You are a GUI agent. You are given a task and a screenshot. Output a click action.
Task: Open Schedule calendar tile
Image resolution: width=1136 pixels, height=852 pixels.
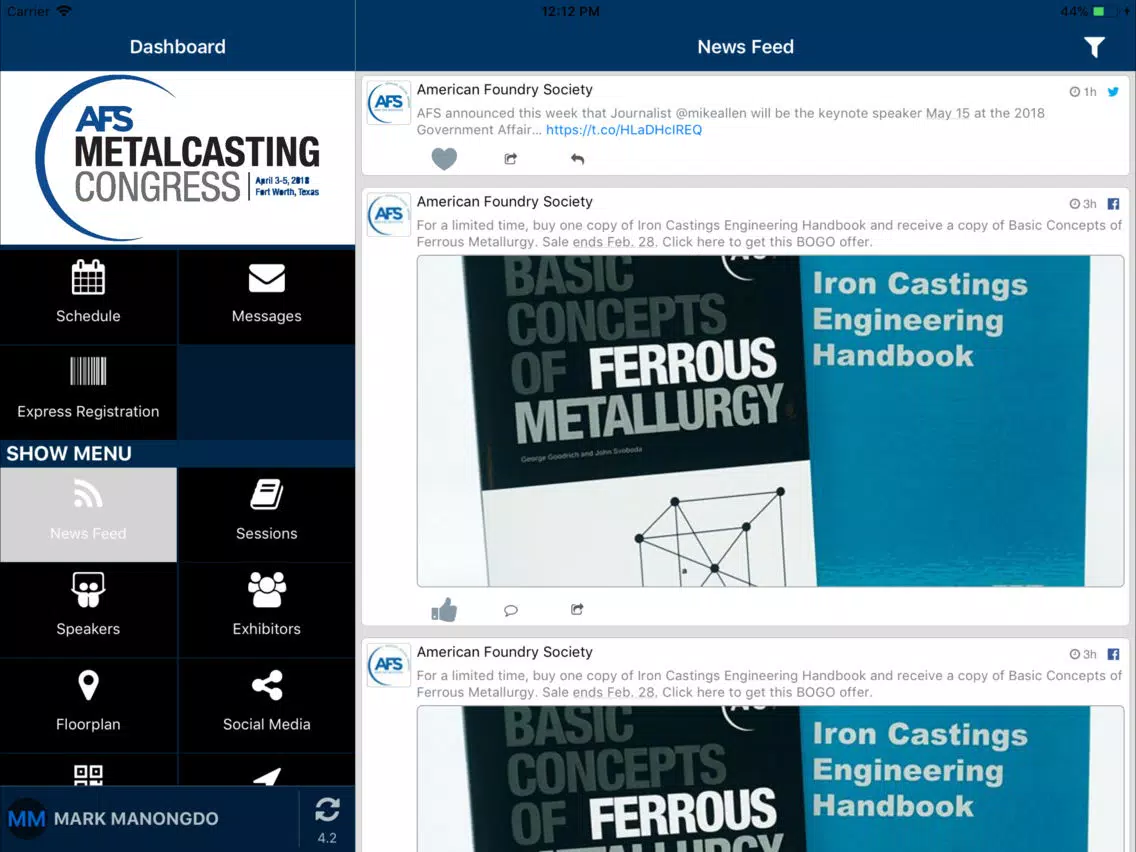[88, 296]
